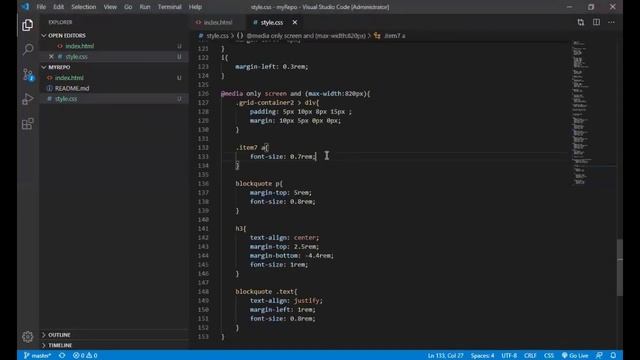Change encoding via UTF-8
Screen dimensions: 640x360
[x=509, y=356]
